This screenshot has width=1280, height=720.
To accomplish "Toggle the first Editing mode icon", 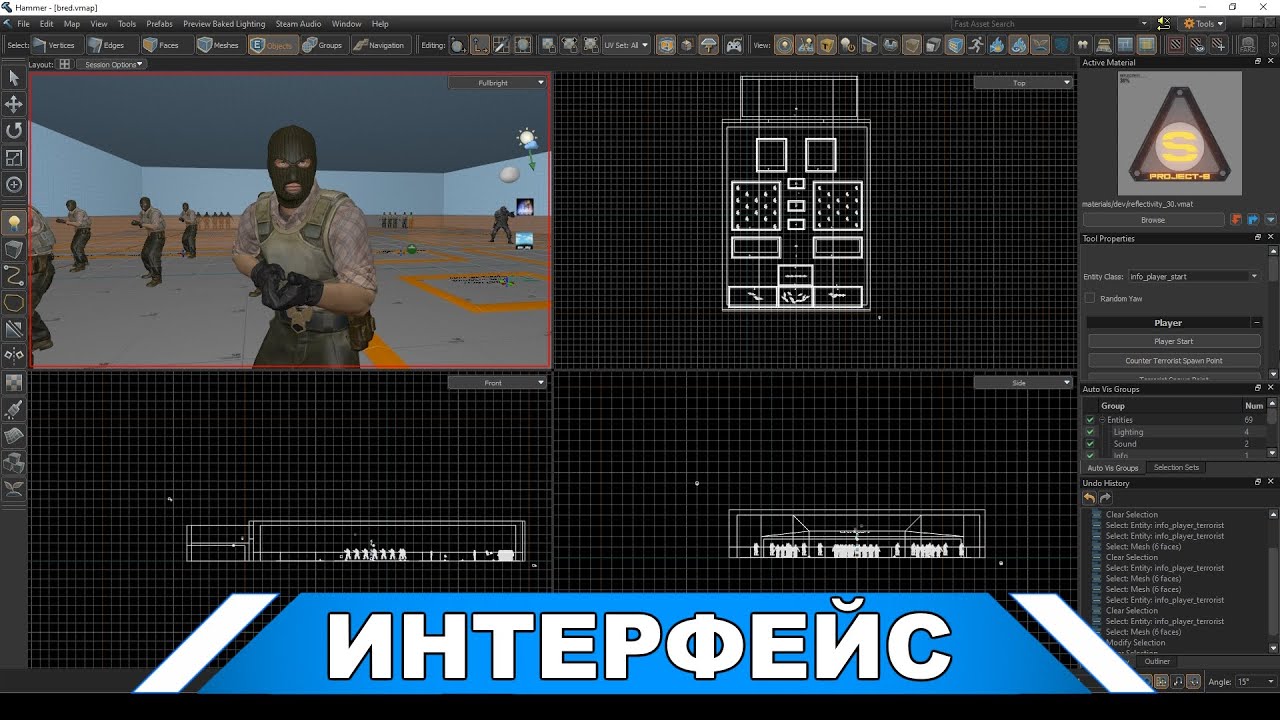I will pyautogui.click(x=458, y=45).
